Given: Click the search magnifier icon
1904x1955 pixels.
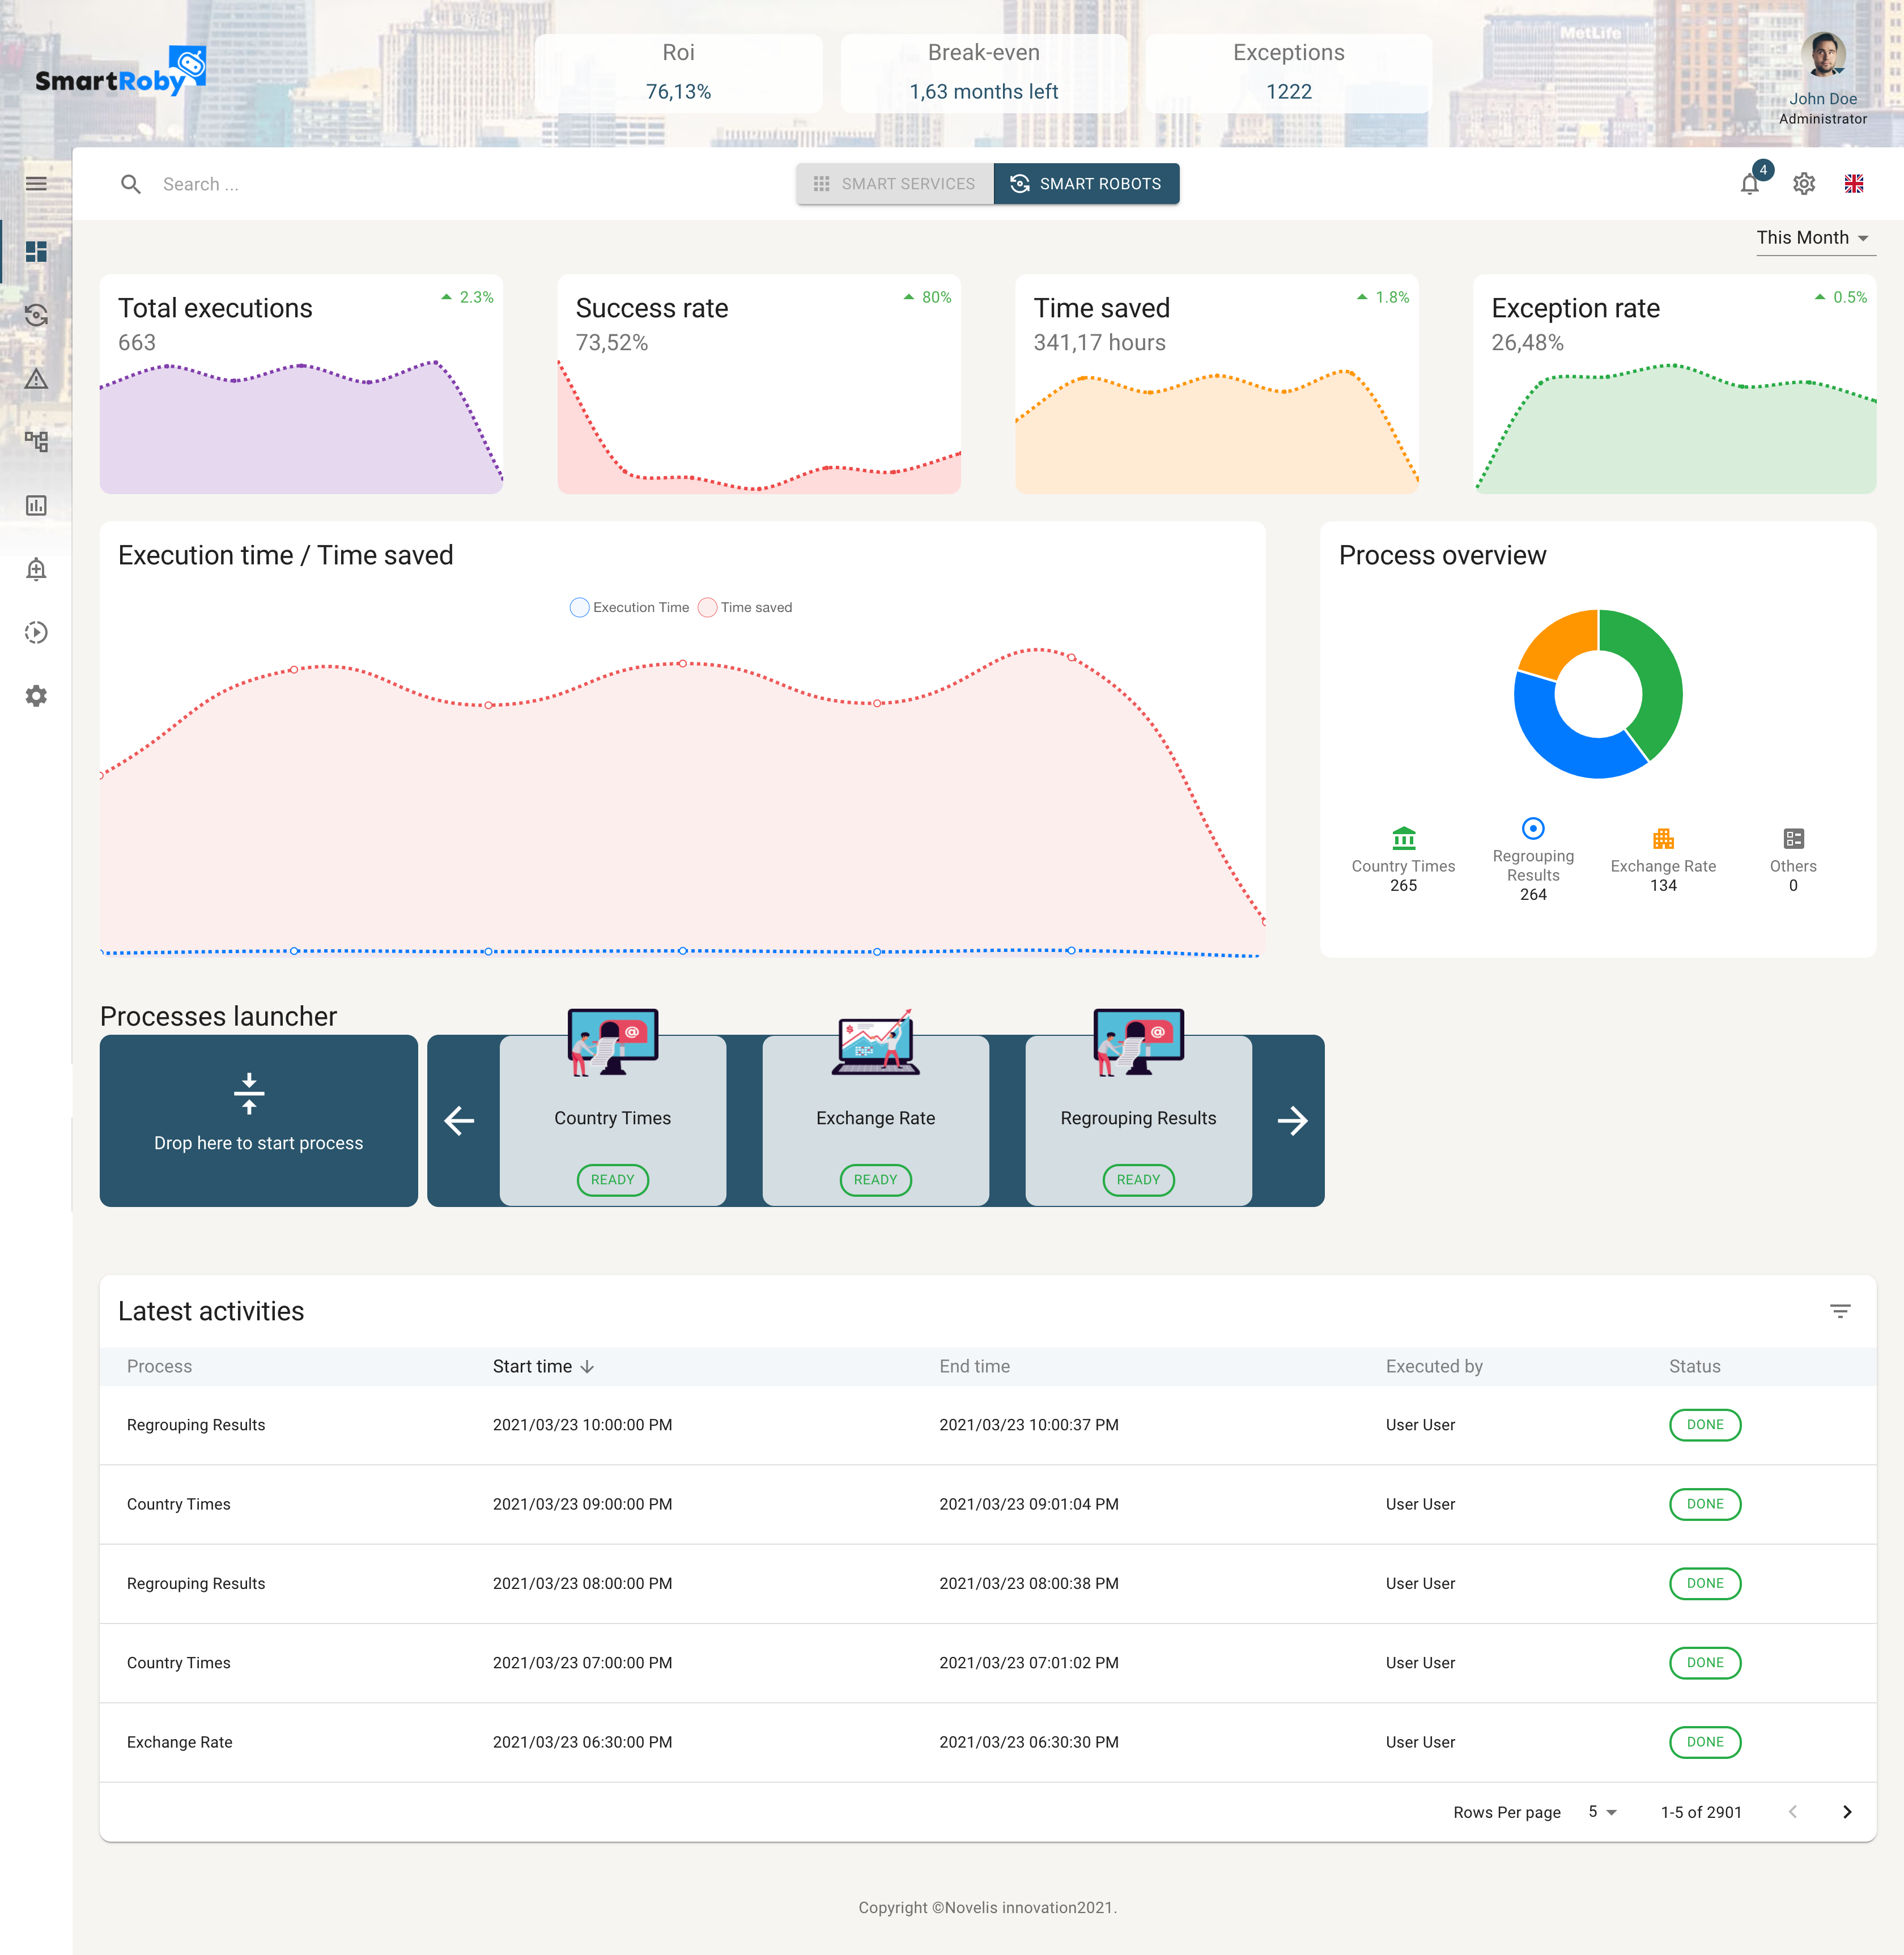Looking at the screenshot, I should click(130, 184).
